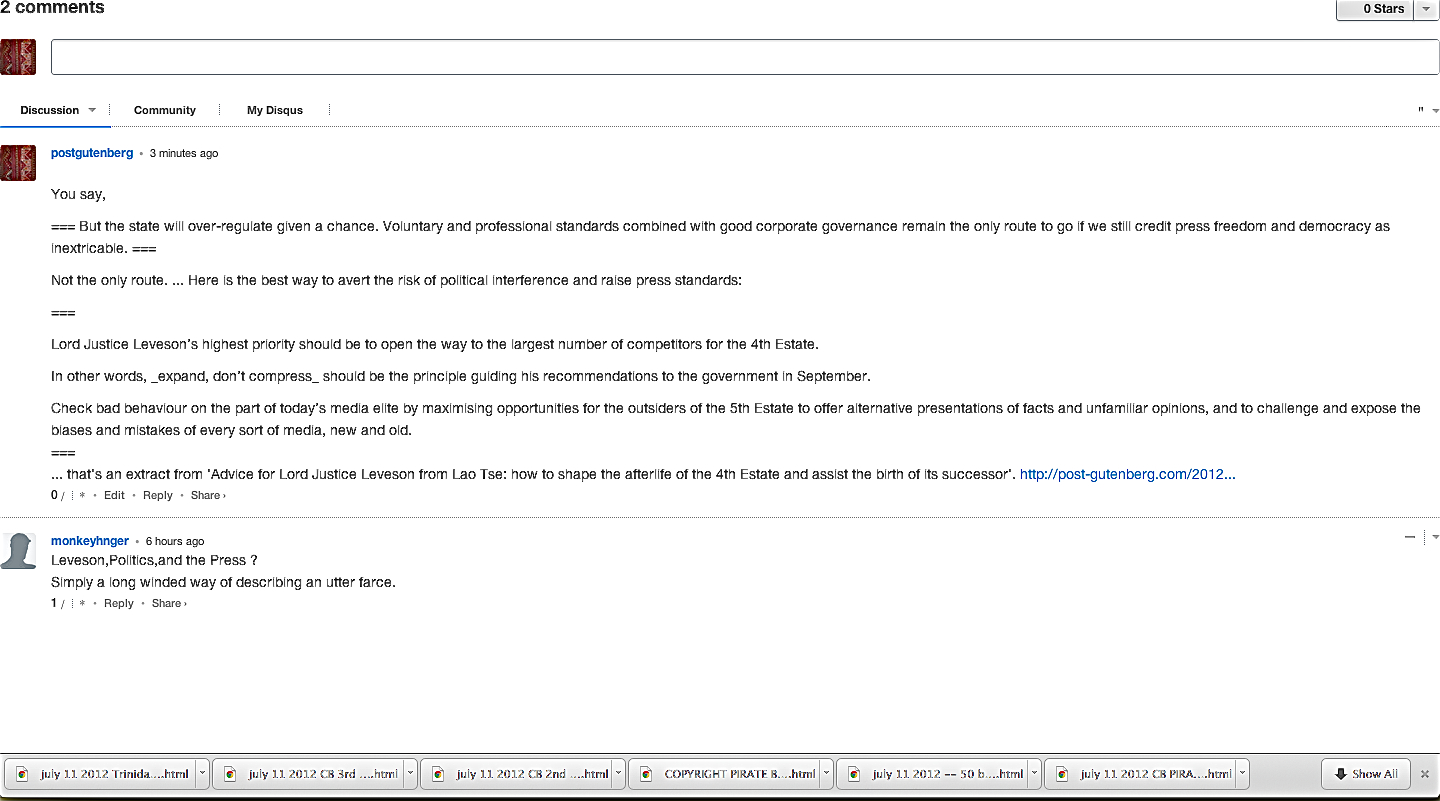
Task: Expand the 0 Stars dropdown arrow
Action: (x=1426, y=9)
